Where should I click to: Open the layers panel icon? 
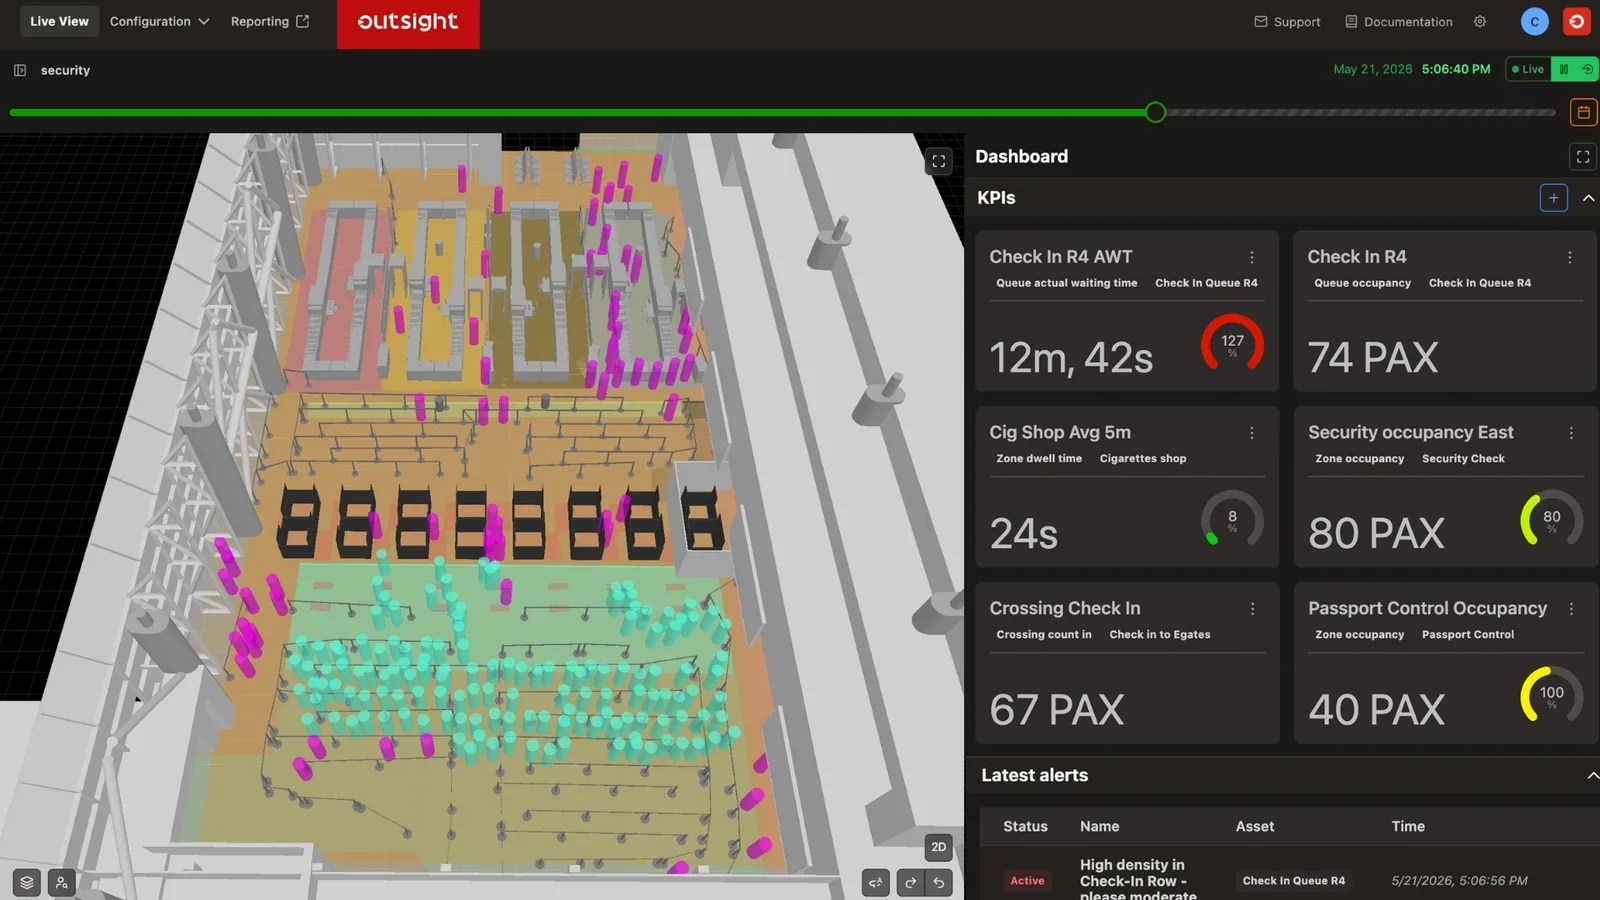click(x=27, y=882)
